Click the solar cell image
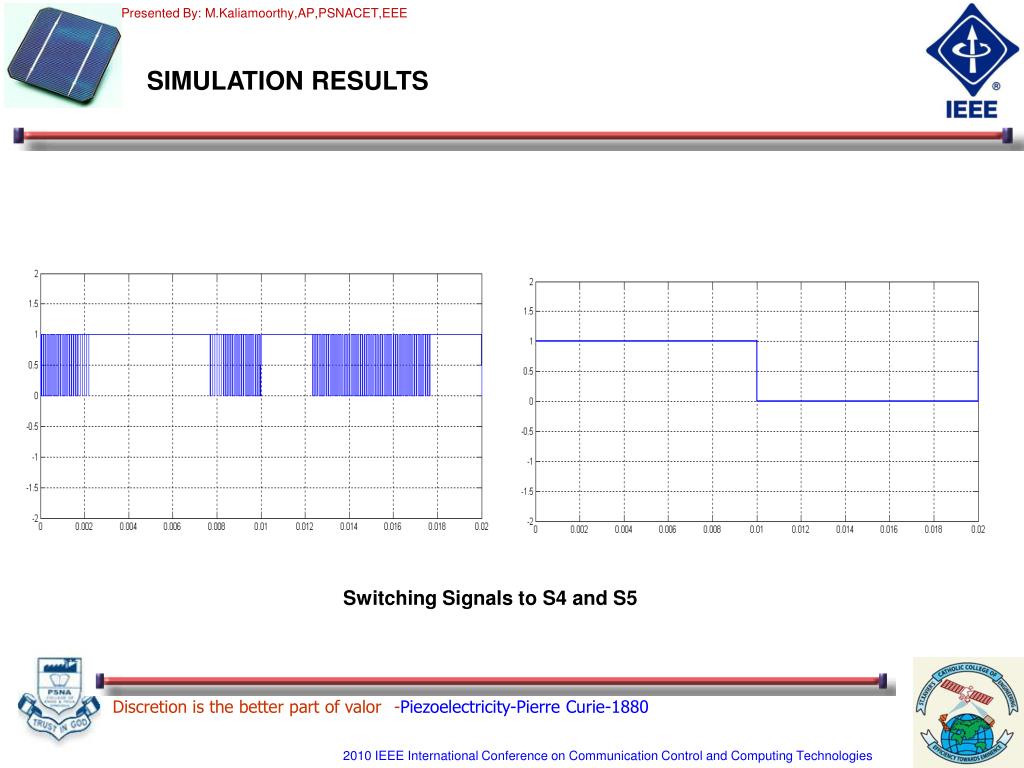The width and height of the screenshot is (1024, 768). pos(63,57)
